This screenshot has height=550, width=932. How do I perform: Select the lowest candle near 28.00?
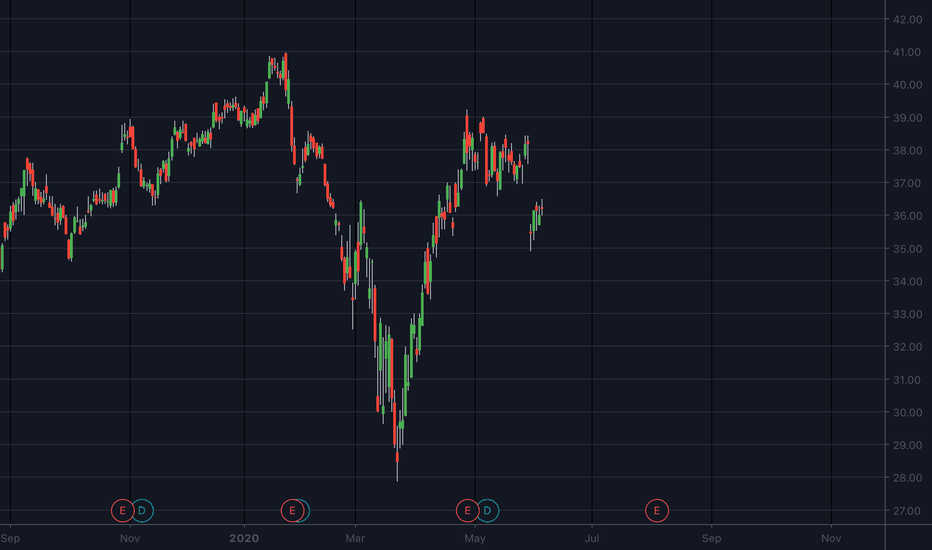[397, 463]
